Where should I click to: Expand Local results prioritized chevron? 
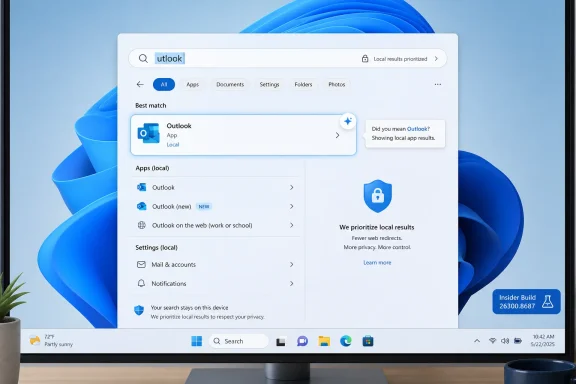pyautogui.click(x=436, y=59)
